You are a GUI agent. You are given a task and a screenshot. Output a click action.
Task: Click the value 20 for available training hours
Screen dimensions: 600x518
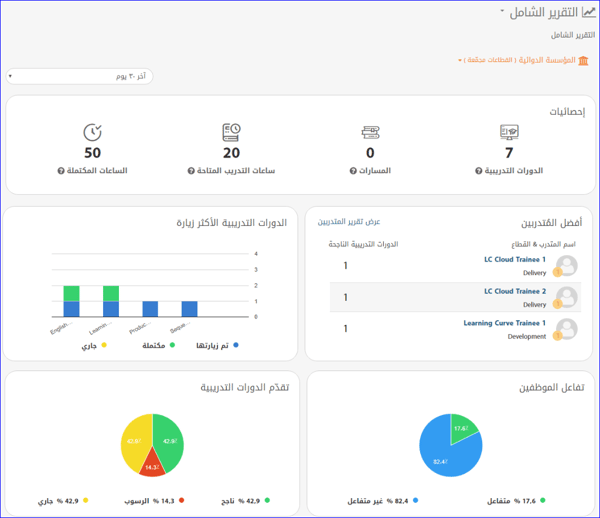(x=232, y=153)
